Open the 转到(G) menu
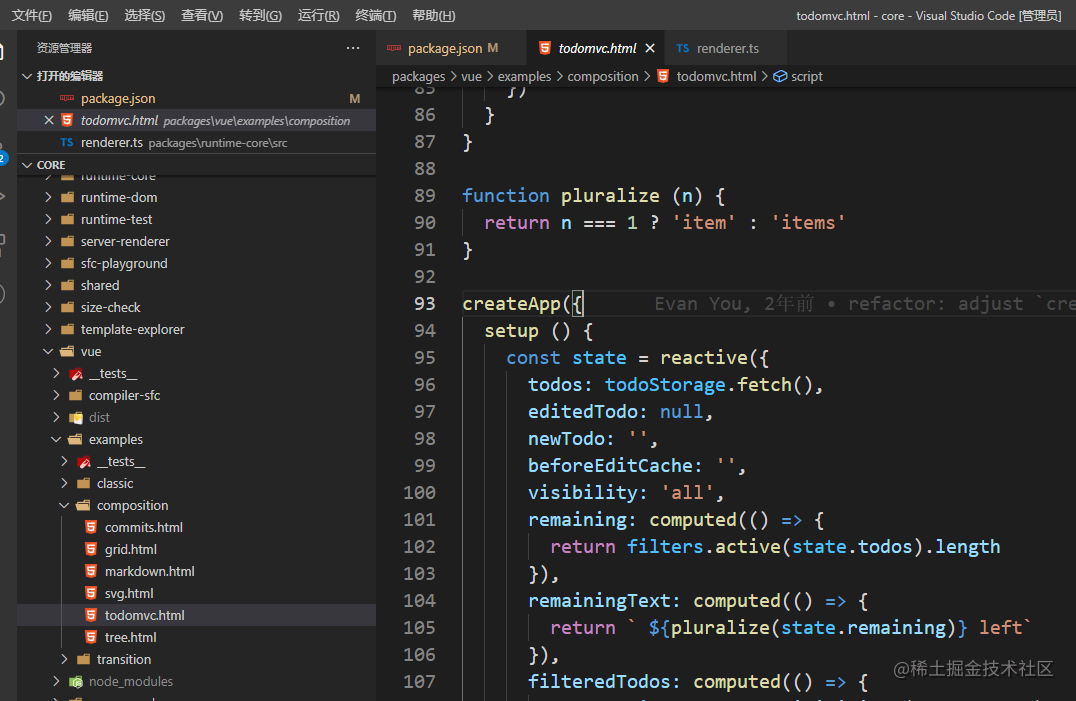Image resolution: width=1076 pixels, height=701 pixels. tap(260, 15)
